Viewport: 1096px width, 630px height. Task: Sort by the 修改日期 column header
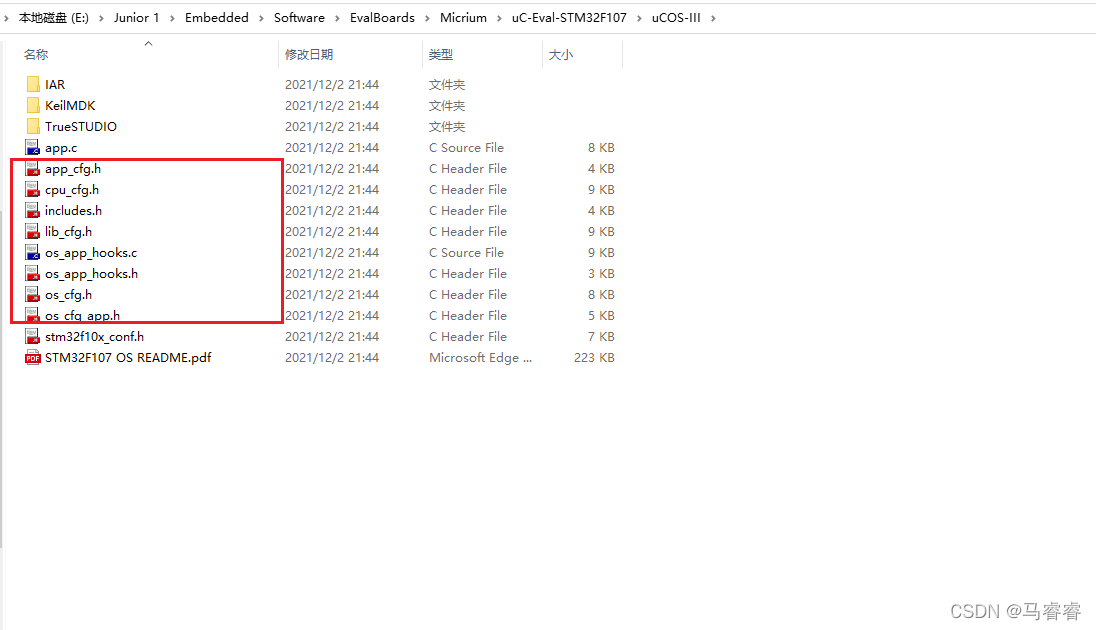coord(309,55)
